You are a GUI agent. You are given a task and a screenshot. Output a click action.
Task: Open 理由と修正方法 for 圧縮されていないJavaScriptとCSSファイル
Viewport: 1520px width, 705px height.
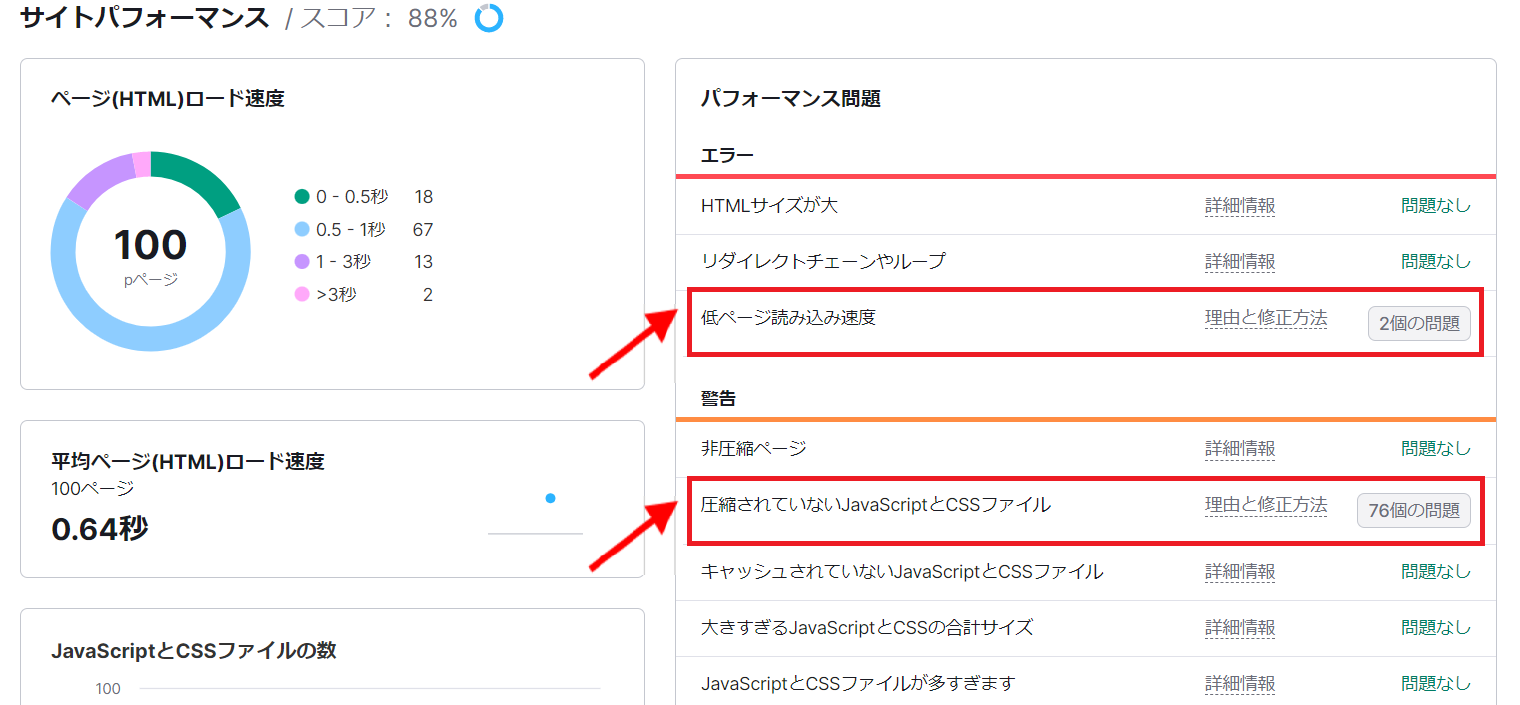click(x=1266, y=505)
